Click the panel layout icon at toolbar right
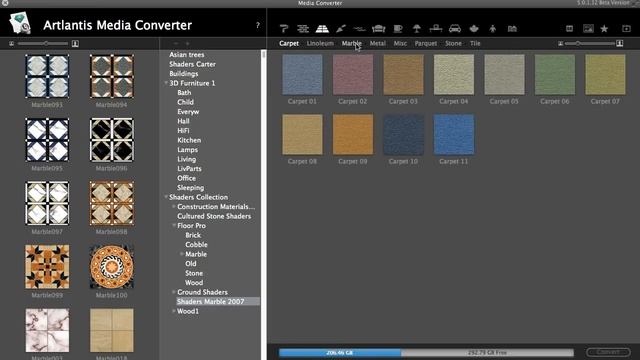This screenshot has width=640, height=360. [x=569, y=29]
